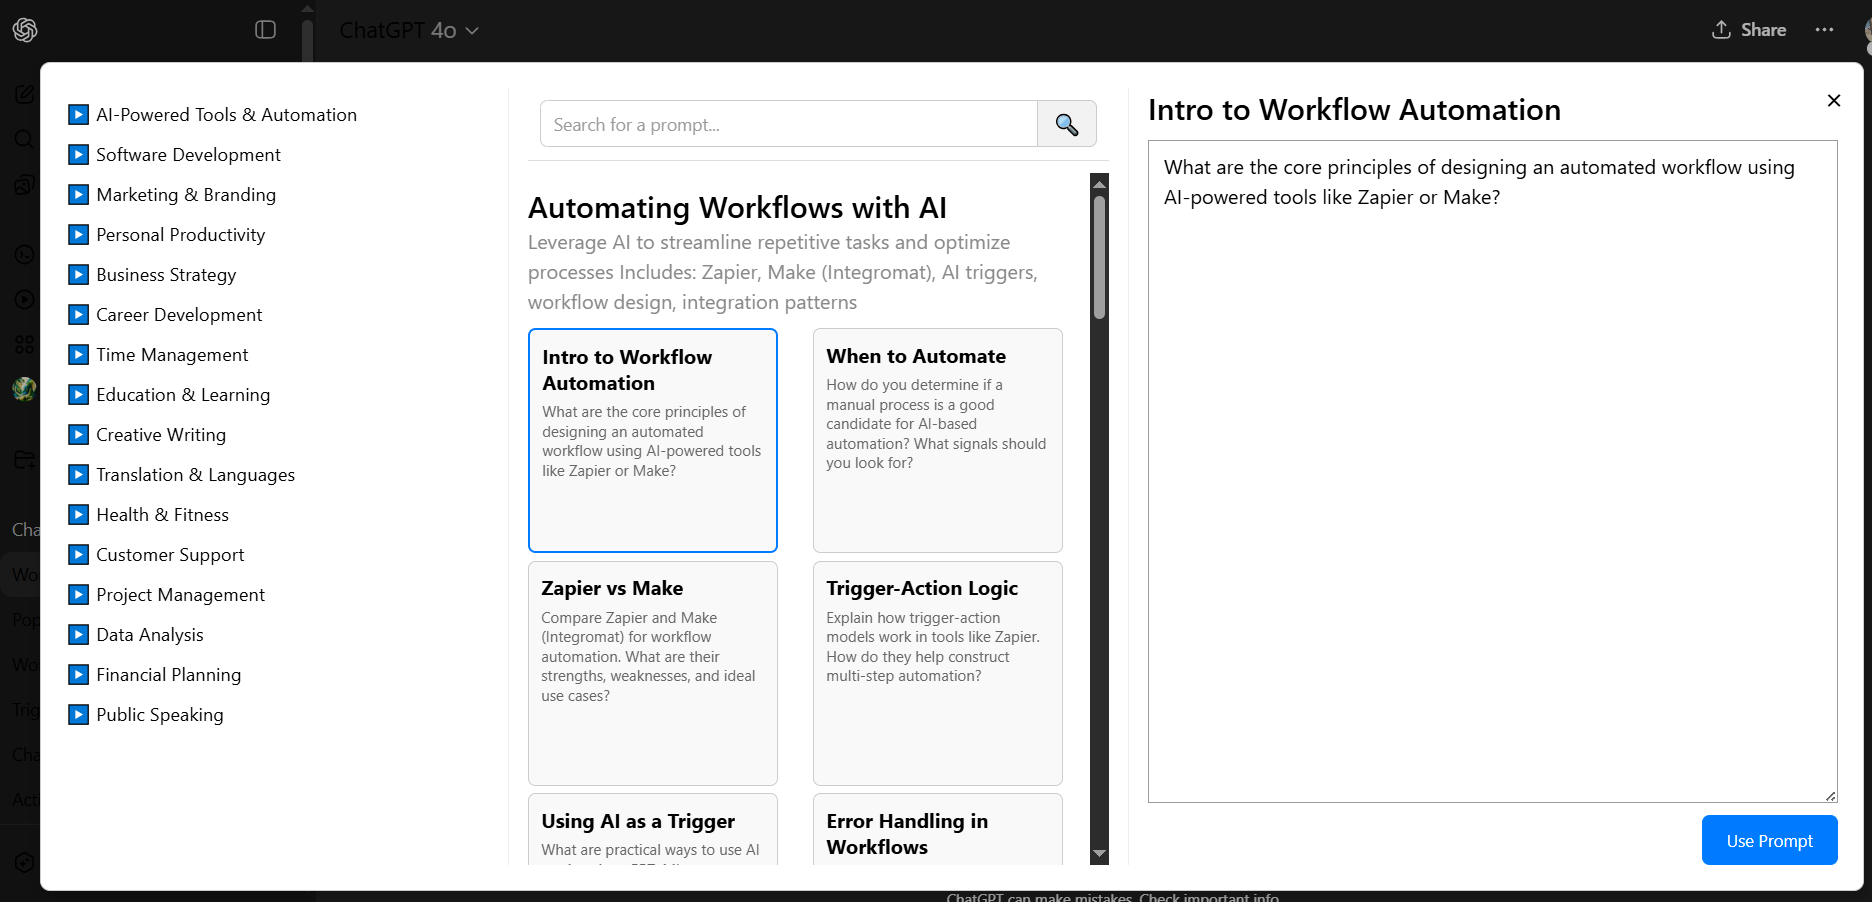The width and height of the screenshot is (1872, 902).
Task: Expand the Software Development category
Action: coord(78,154)
